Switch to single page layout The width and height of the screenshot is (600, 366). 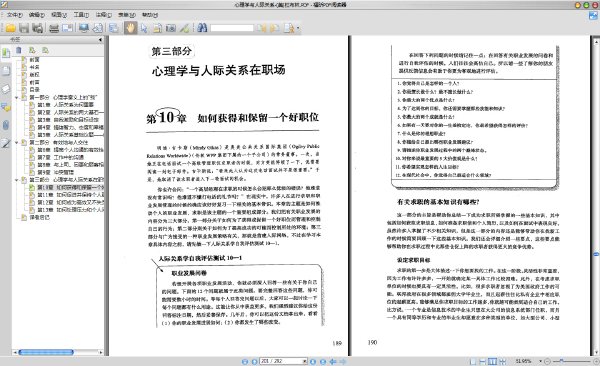pyautogui.click(x=473, y=361)
